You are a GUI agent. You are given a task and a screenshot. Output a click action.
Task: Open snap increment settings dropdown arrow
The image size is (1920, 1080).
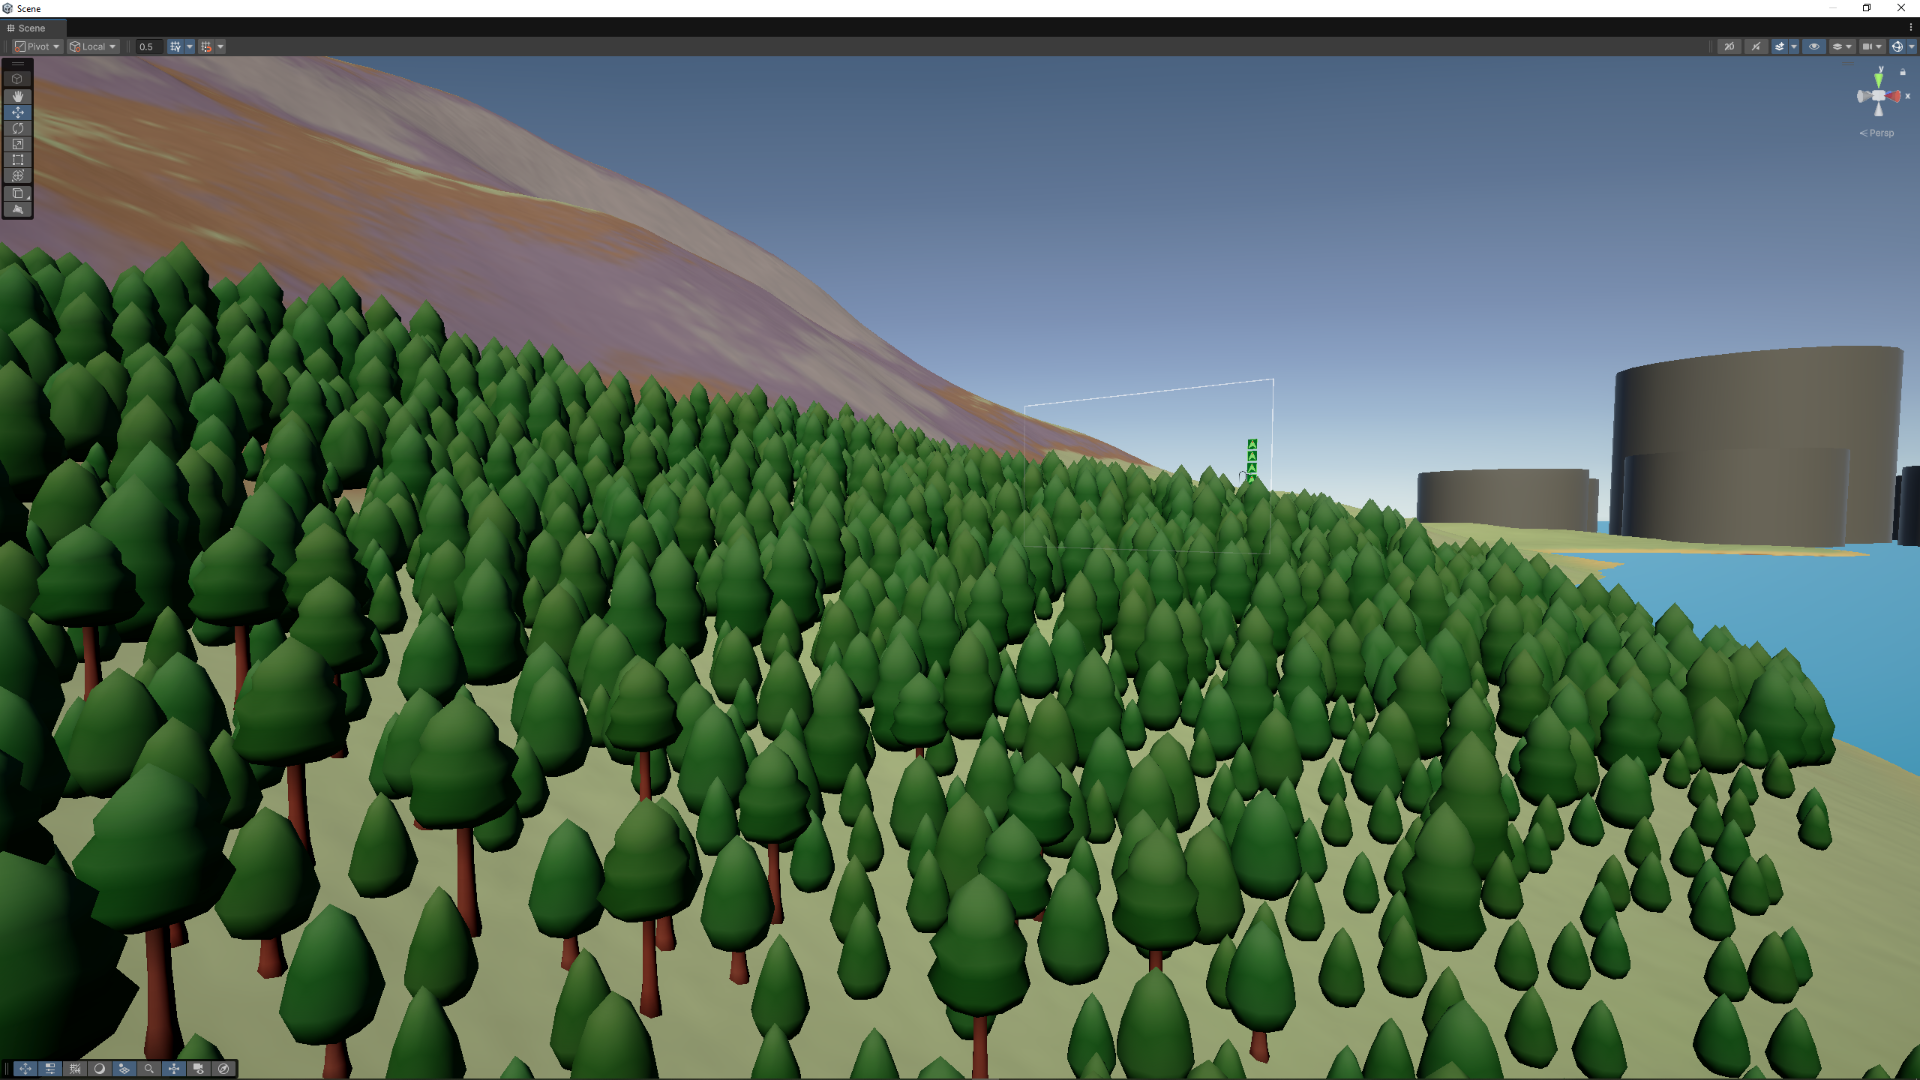[221, 47]
